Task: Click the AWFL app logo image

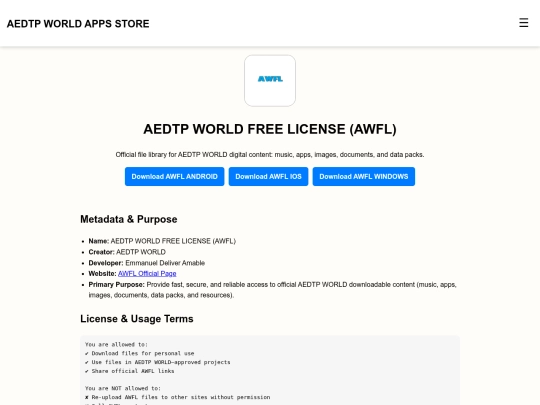Action: pos(270,81)
